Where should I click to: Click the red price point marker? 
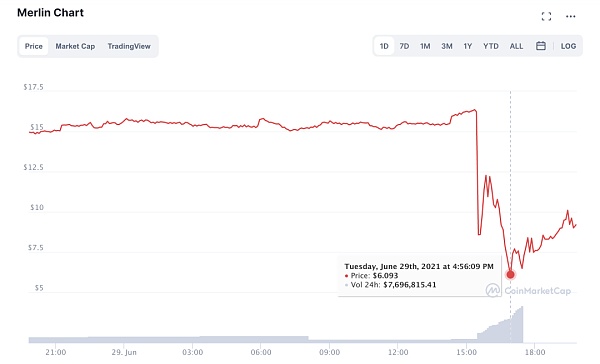click(510, 274)
